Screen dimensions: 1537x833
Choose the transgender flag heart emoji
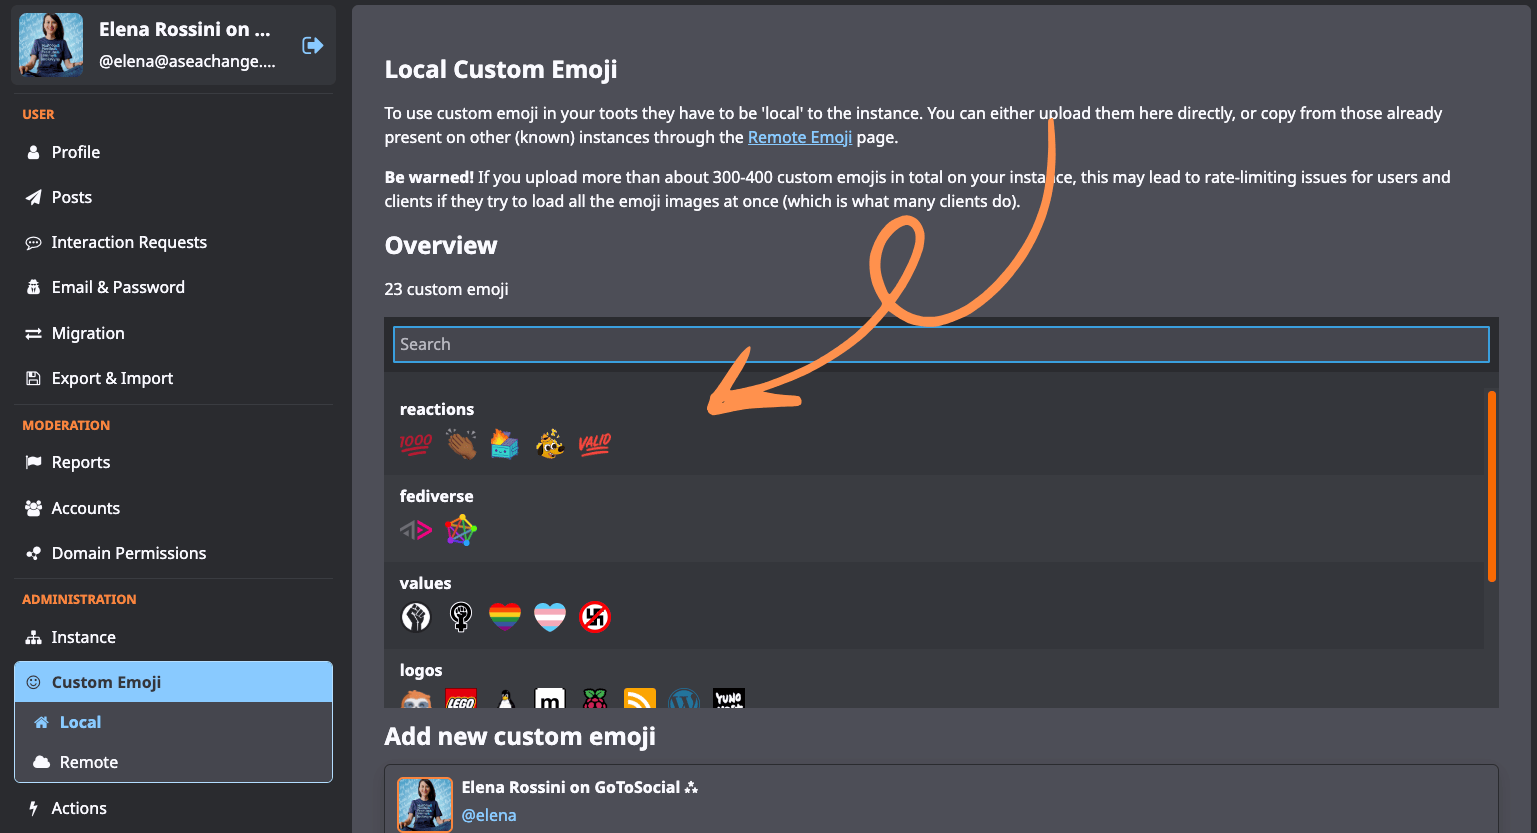click(x=550, y=617)
